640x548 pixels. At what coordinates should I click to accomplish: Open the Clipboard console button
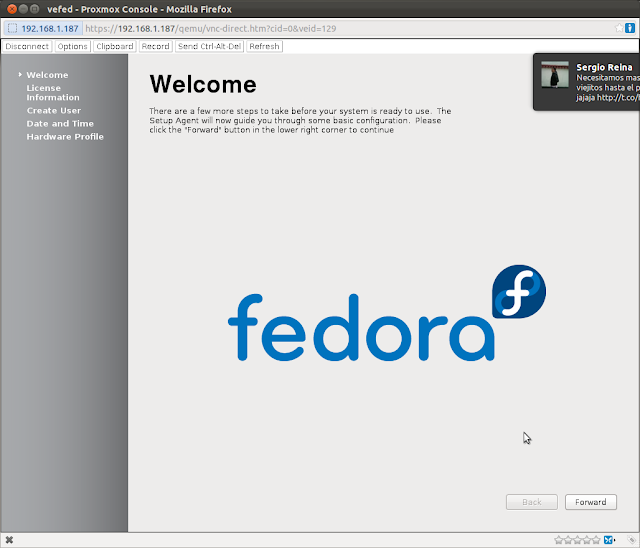coord(115,46)
